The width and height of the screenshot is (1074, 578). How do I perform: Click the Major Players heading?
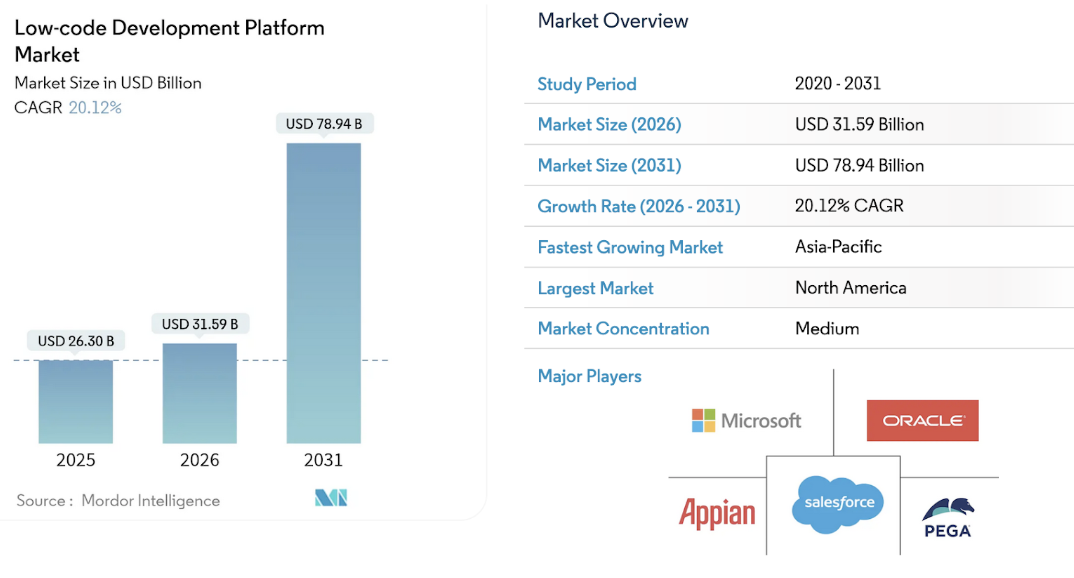pos(589,376)
